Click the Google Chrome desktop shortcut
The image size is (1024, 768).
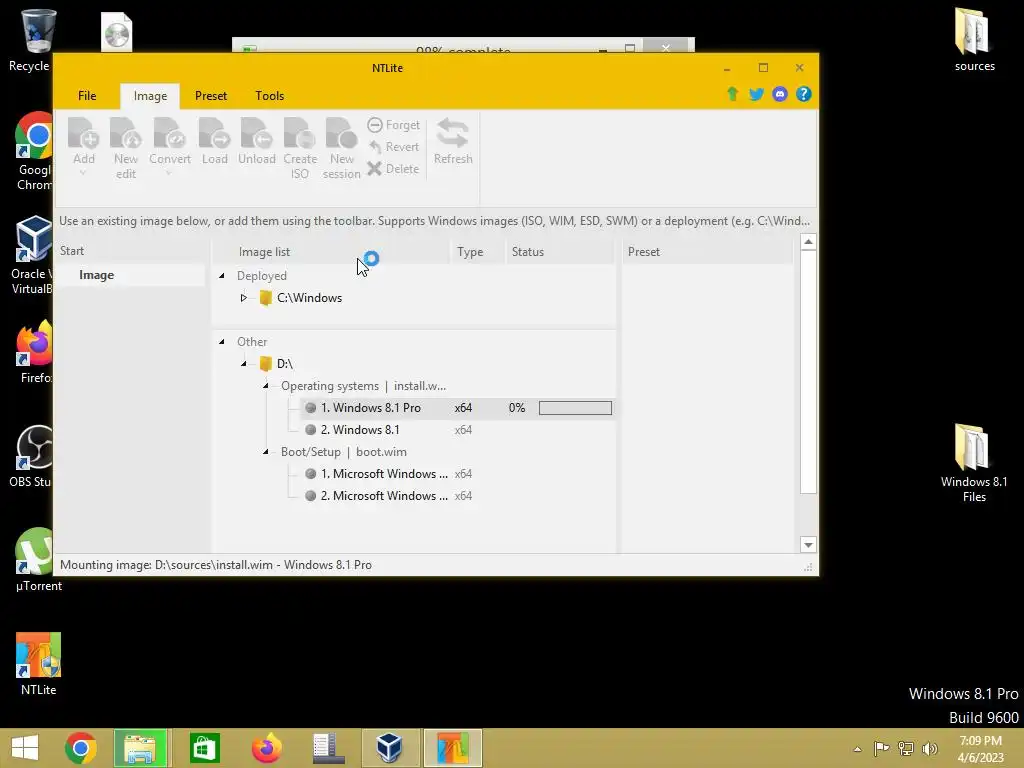point(34,152)
